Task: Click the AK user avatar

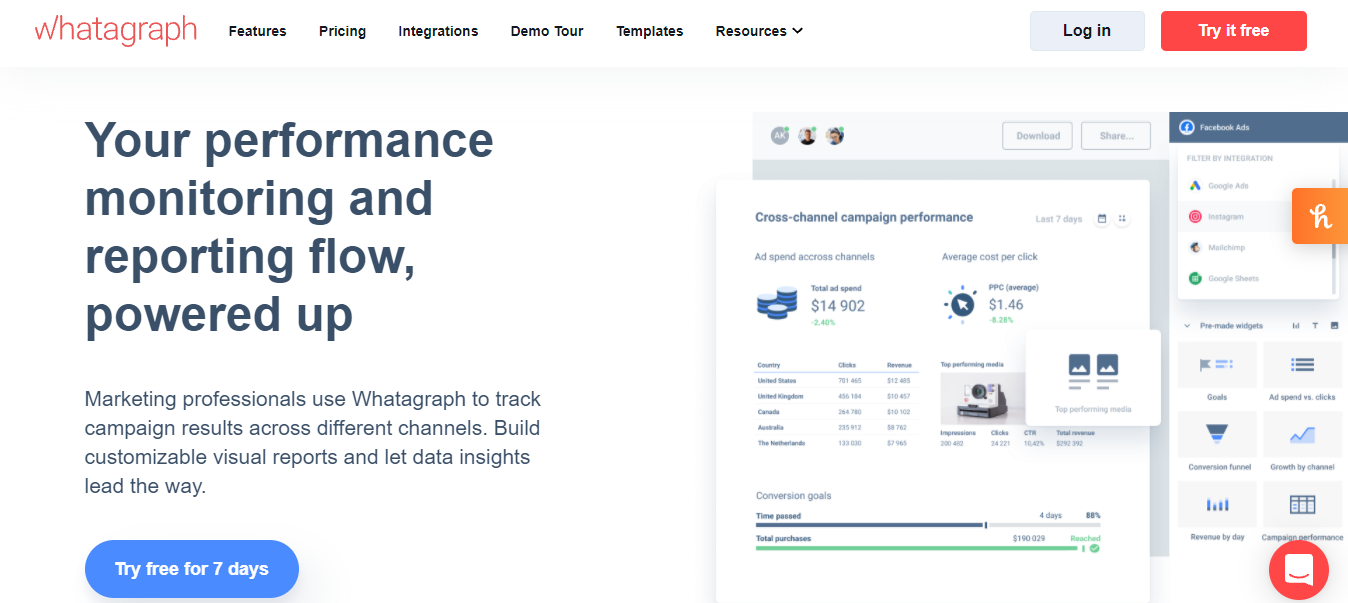Action: (780, 136)
